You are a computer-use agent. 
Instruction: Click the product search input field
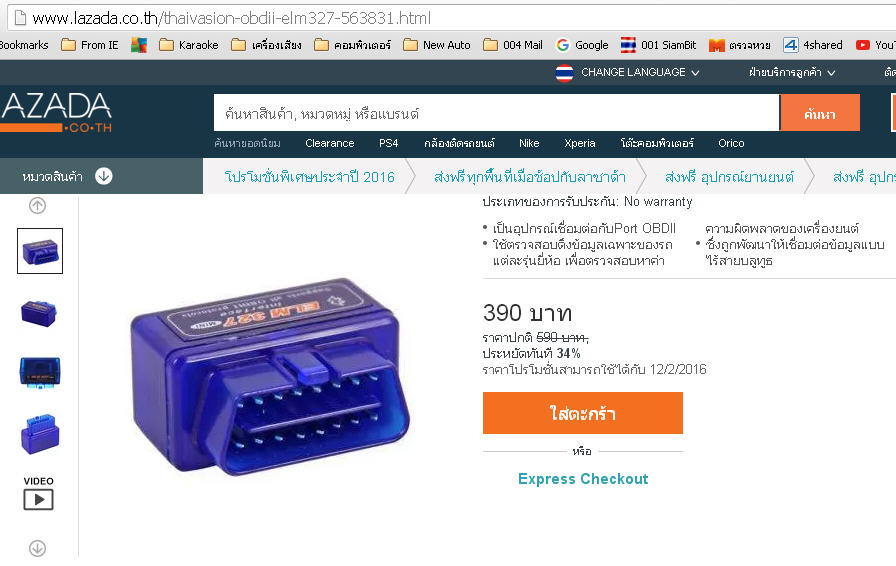tap(497, 113)
